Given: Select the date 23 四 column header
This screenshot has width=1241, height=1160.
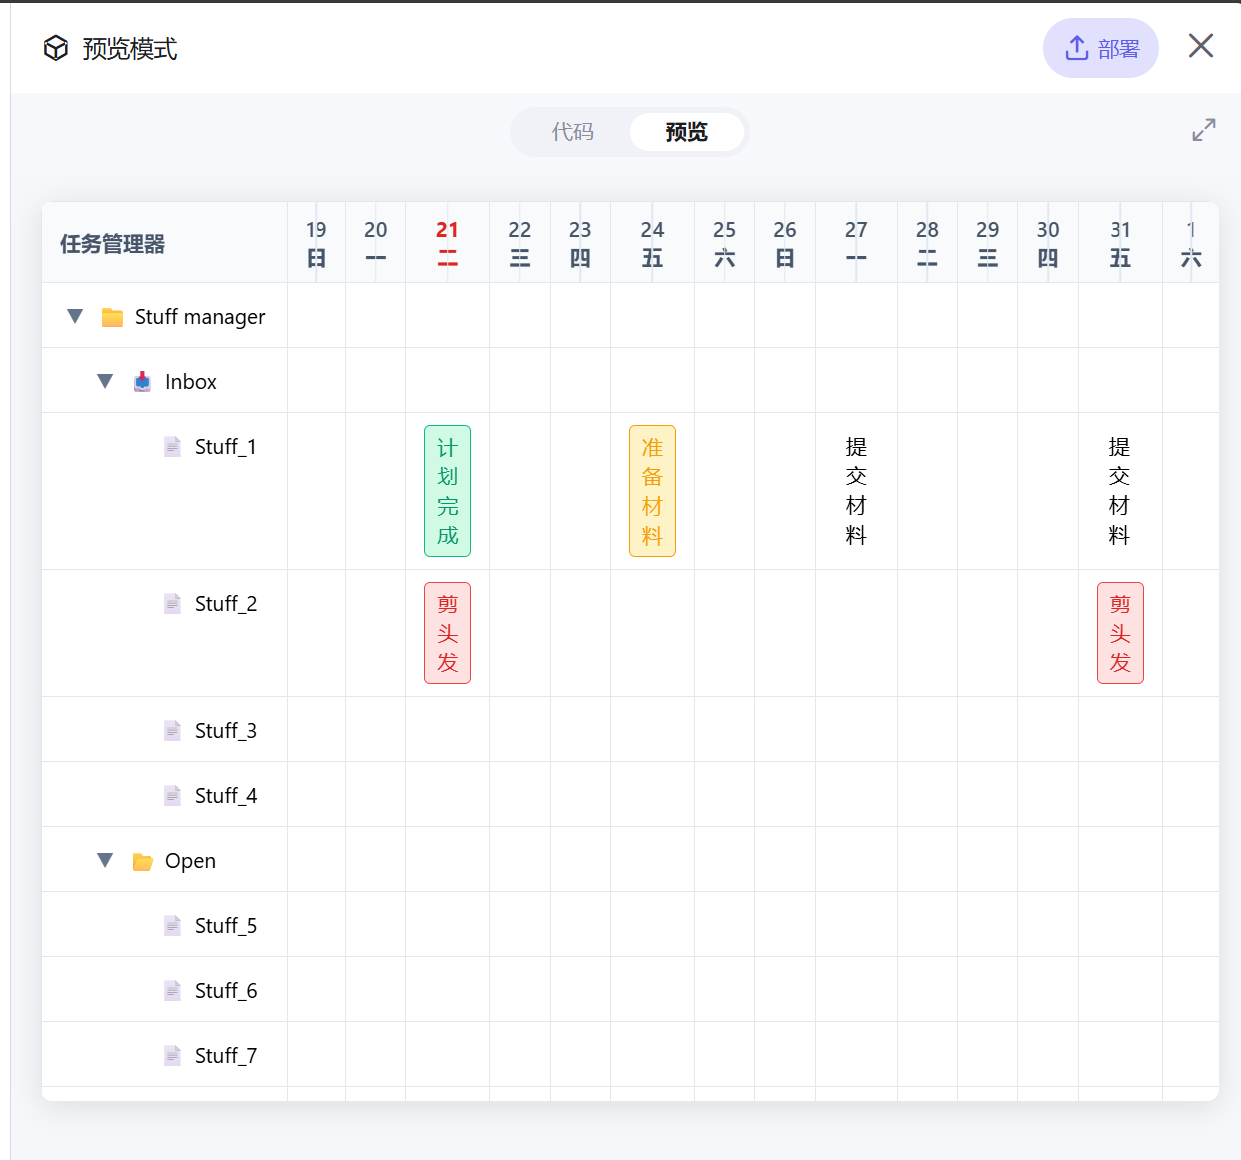Looking at the screenshot, I should [580, 243].
